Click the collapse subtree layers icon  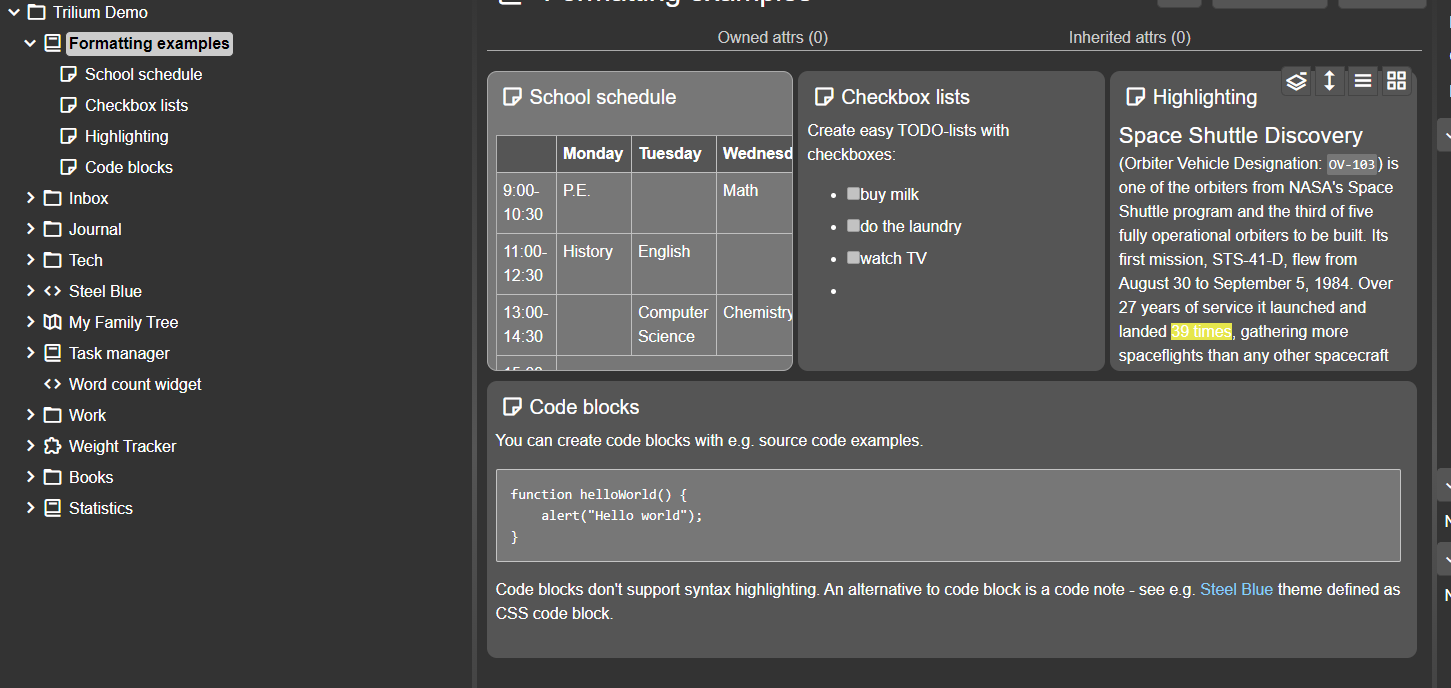tap(1296, 82)
